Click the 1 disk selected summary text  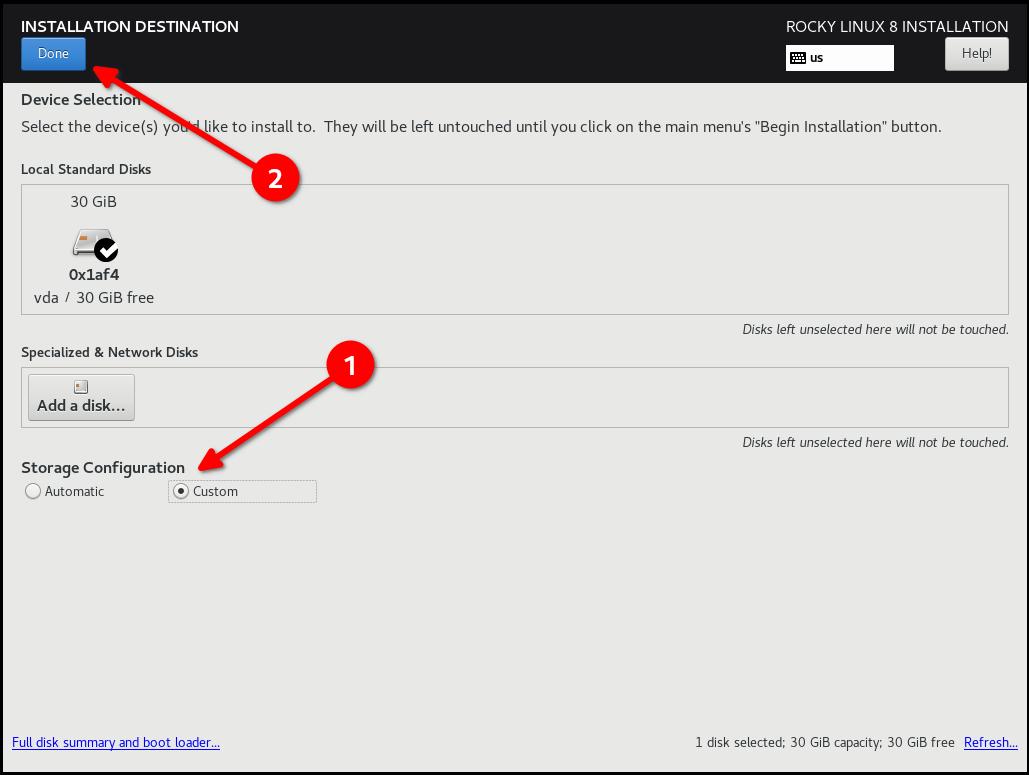pos(827,742)
